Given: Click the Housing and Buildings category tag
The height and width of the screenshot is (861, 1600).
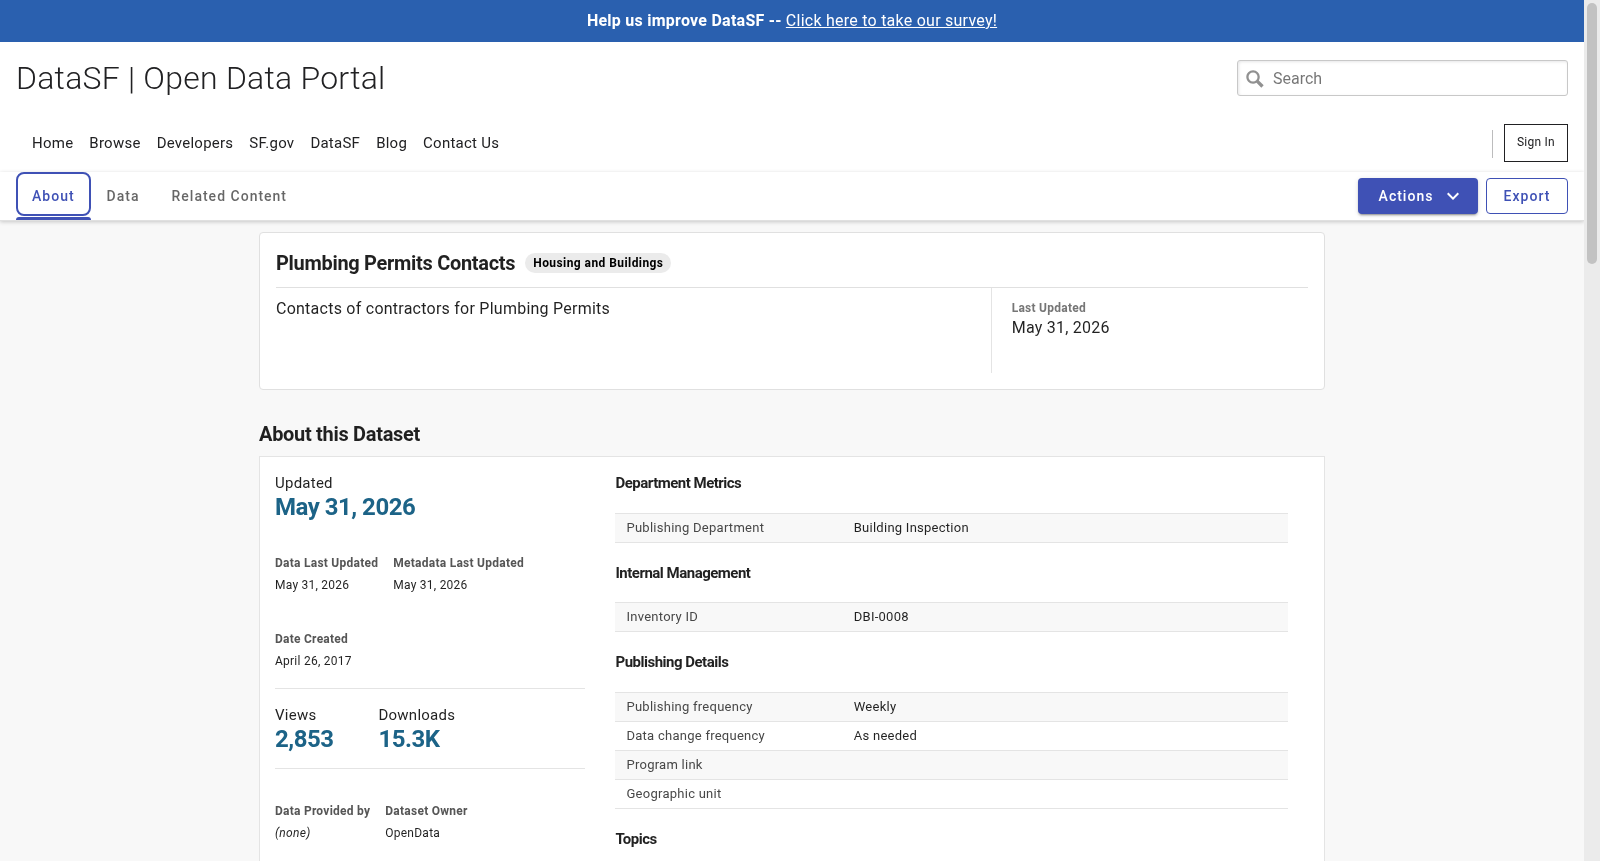Looking at the screenshot, I should click(x=598, y=263).
